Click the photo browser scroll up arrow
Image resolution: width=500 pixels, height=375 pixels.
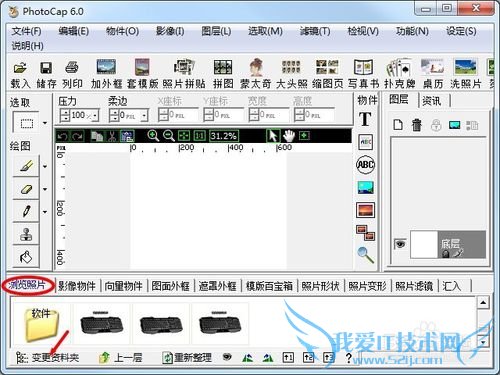pyautogui.click(x=483, y=302)
